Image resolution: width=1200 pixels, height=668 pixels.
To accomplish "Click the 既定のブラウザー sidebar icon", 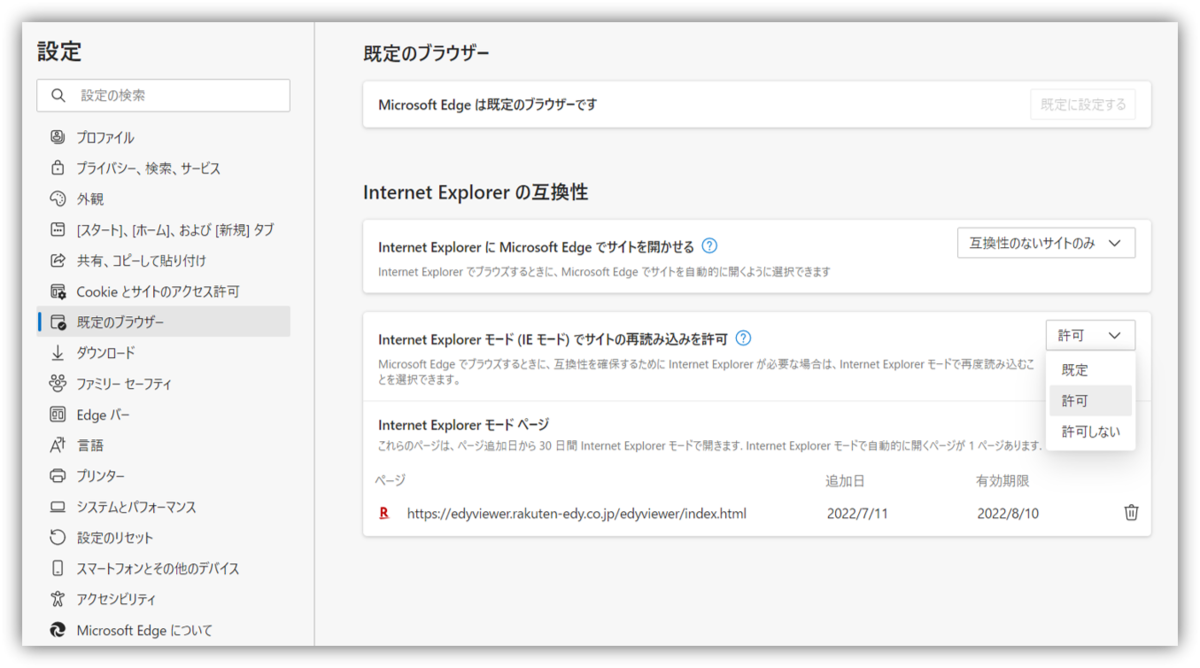I will click(58, 322).
